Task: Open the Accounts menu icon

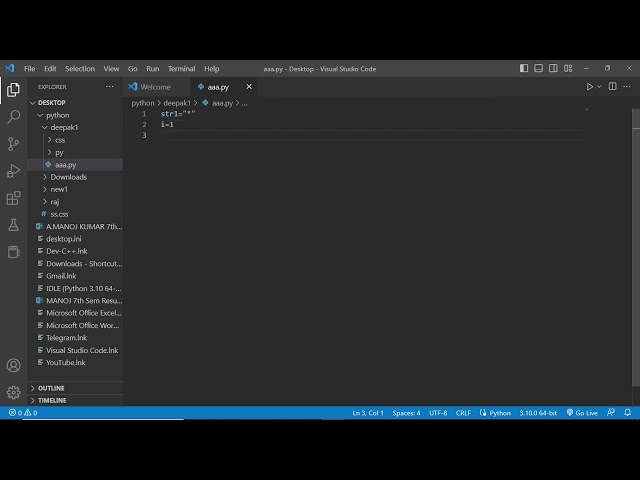Action: point(13,365)
